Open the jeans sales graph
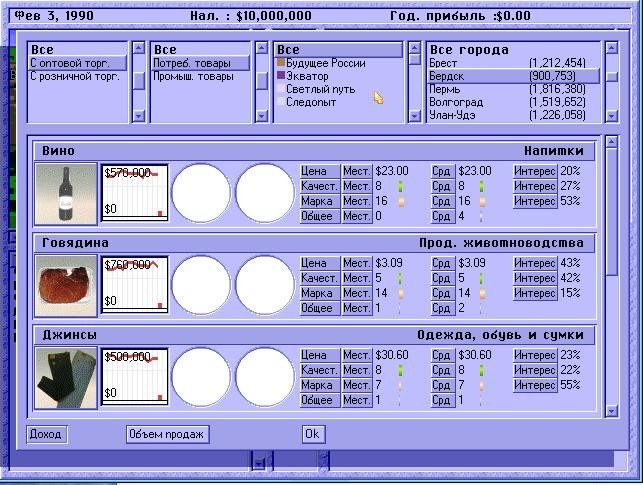 [134, 377]
